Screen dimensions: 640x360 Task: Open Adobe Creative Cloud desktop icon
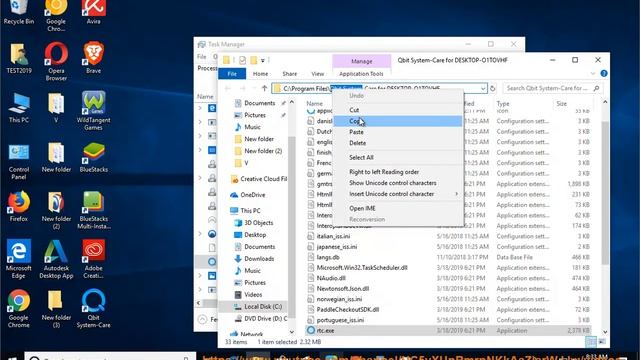(x=93, y=260)
